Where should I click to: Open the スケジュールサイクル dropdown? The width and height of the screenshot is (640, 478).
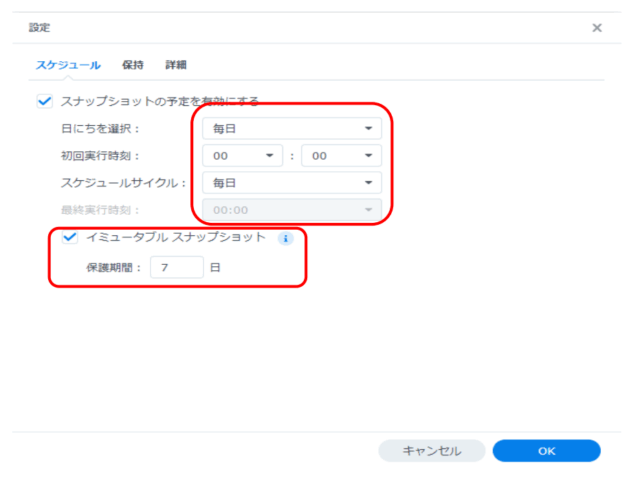point(291,183)
